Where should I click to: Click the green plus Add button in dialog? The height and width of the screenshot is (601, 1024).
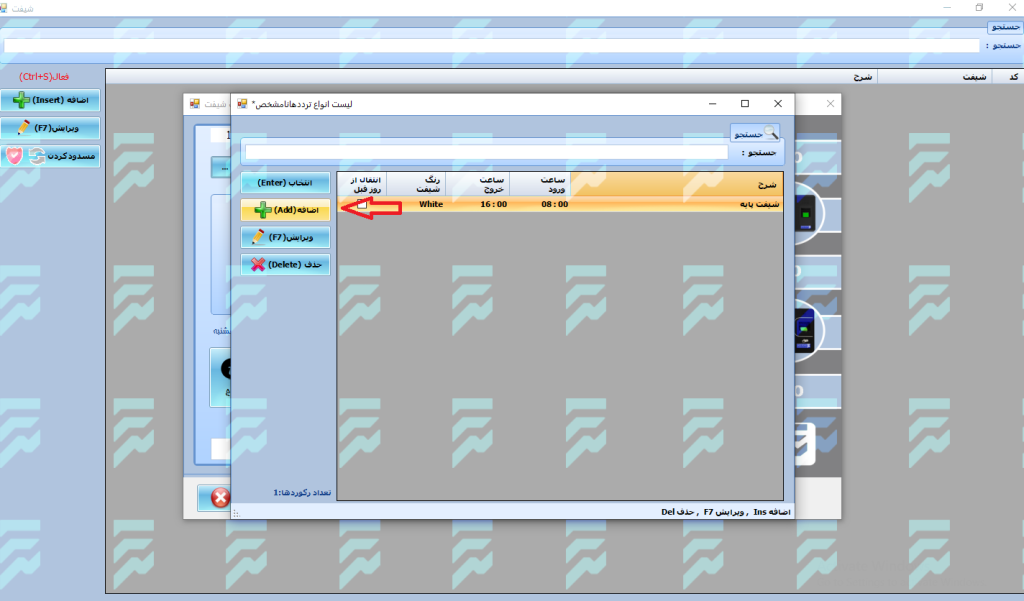285,209
